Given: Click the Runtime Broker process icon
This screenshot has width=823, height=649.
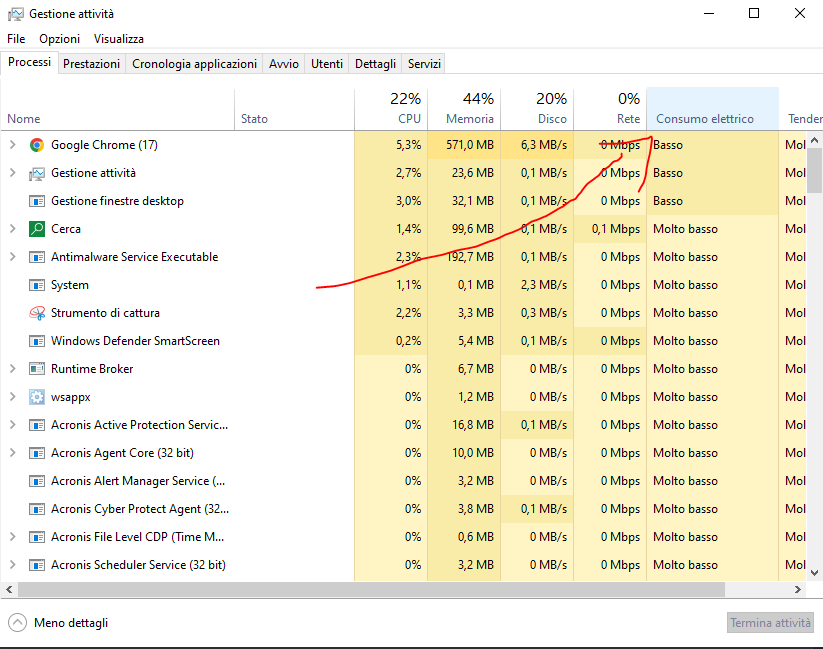Looking at the screenshot, I should click(37, 369).
